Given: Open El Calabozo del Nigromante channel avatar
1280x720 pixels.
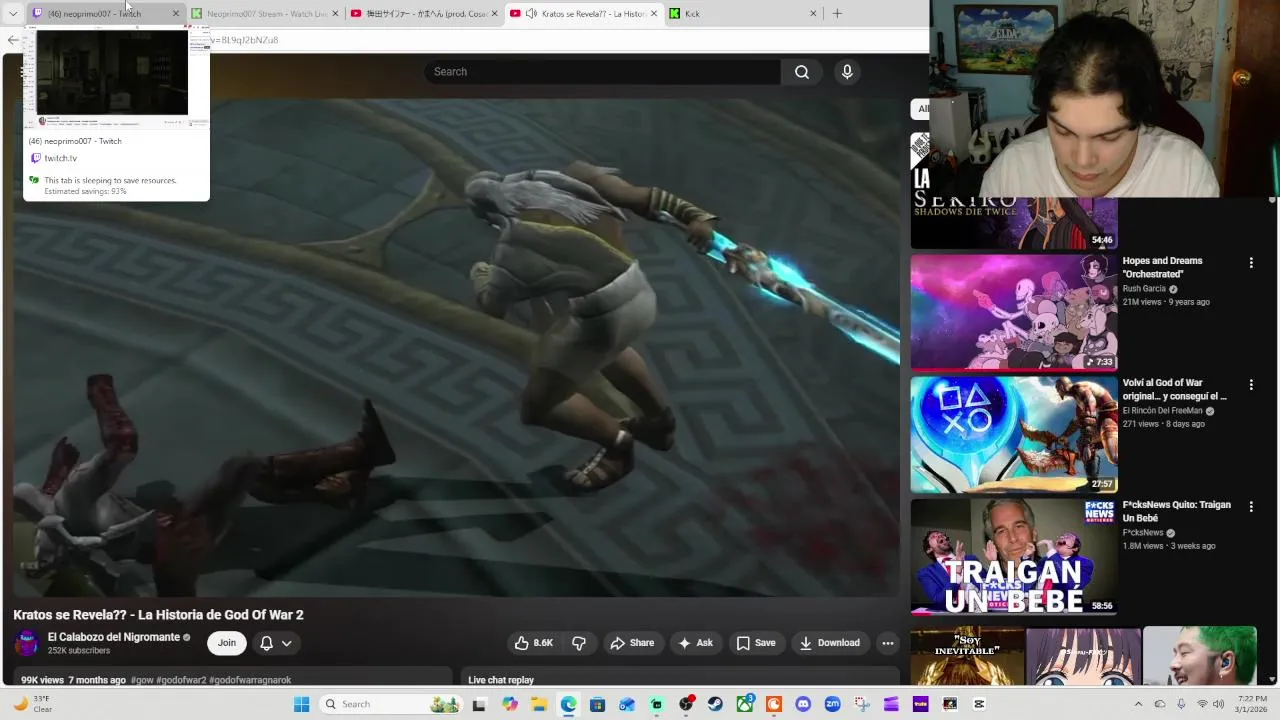Looking at the screenshot, I should (x=27, y=643).
